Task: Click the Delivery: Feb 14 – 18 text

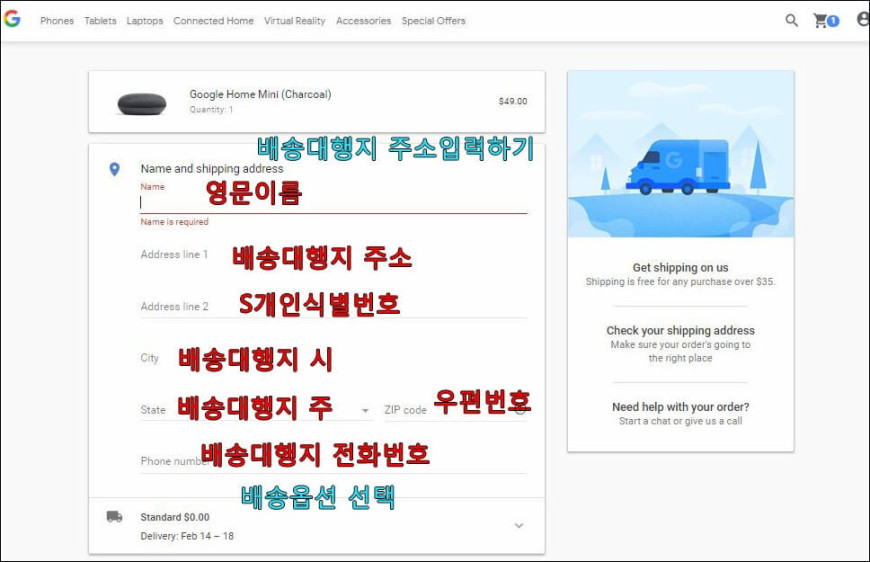Action: coord(187,536)
